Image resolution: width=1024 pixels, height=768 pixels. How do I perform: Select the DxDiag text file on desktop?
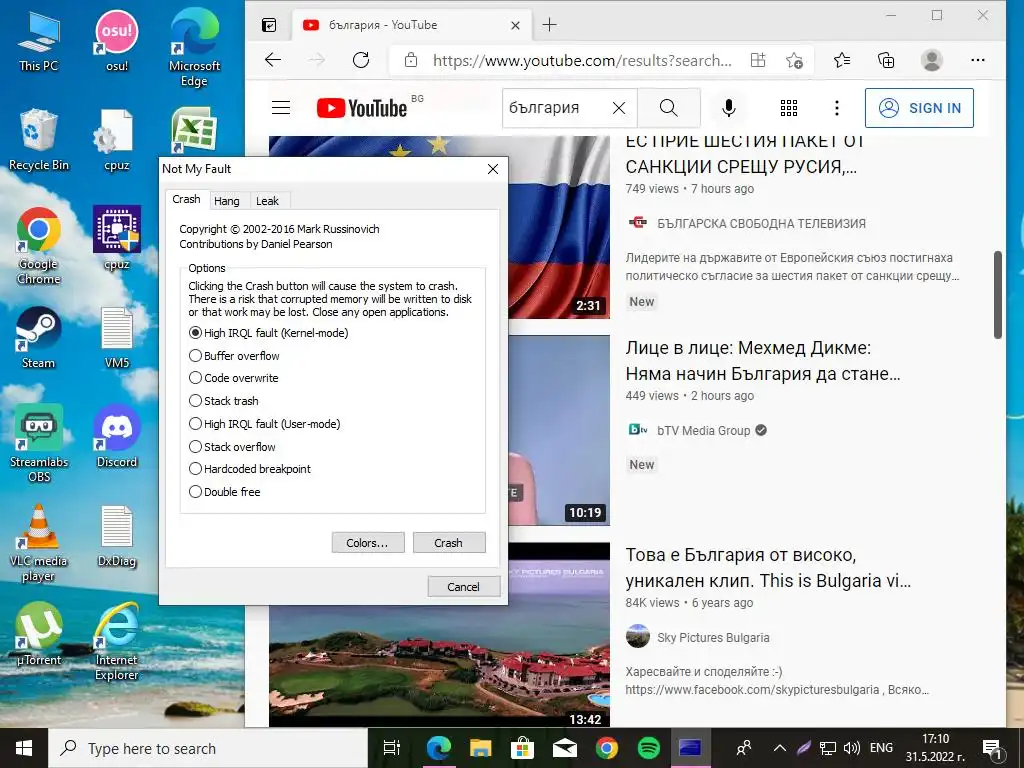117,537
